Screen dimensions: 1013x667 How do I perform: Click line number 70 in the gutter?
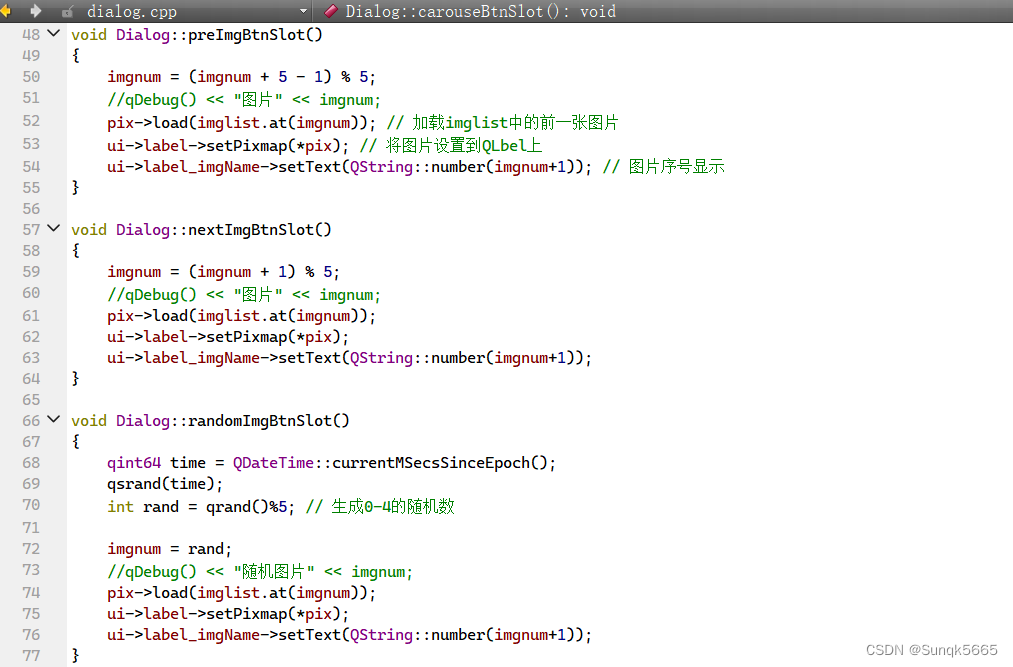tap(31, 505)
